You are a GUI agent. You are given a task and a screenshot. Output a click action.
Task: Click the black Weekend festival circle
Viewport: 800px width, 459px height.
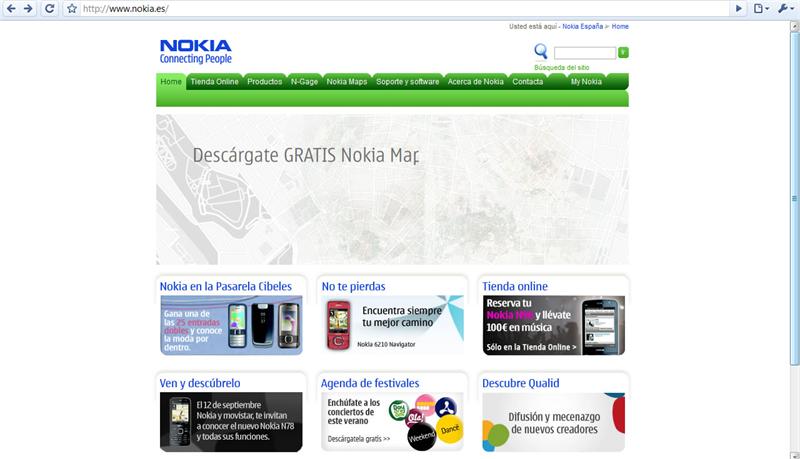pos(421,437)
